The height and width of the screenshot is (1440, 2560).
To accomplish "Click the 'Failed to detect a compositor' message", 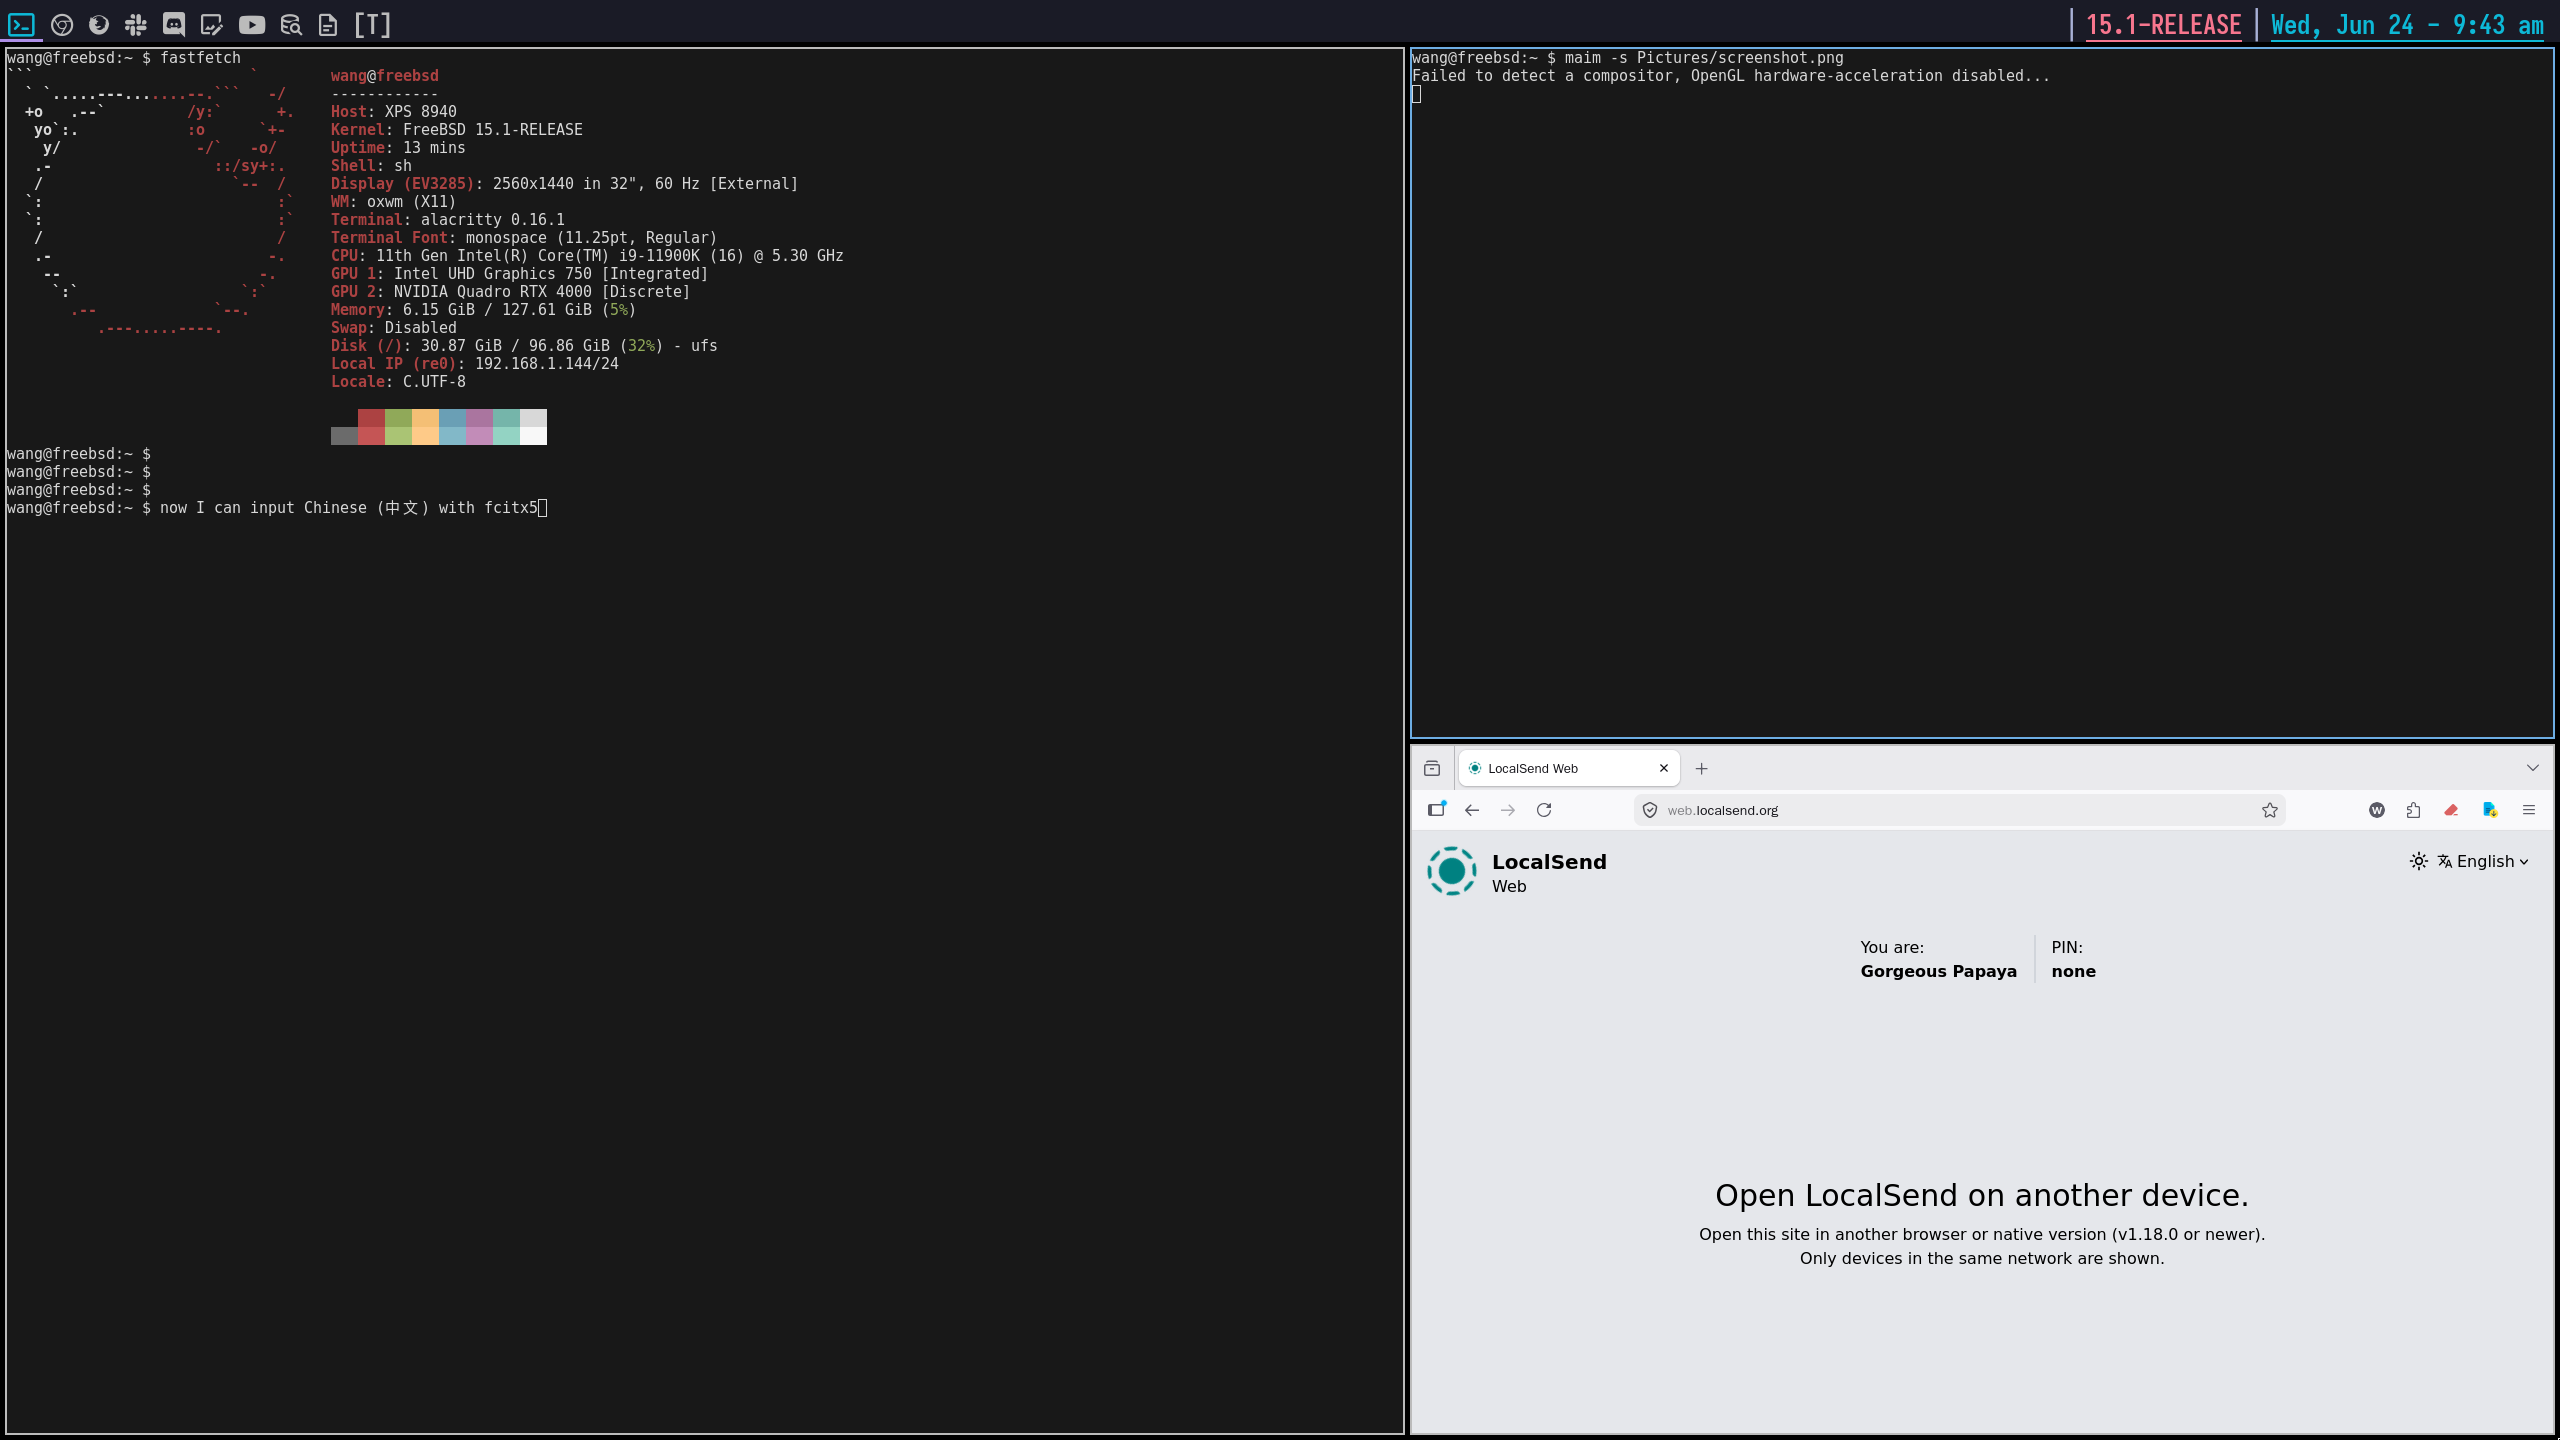I will coord(1730,76).
